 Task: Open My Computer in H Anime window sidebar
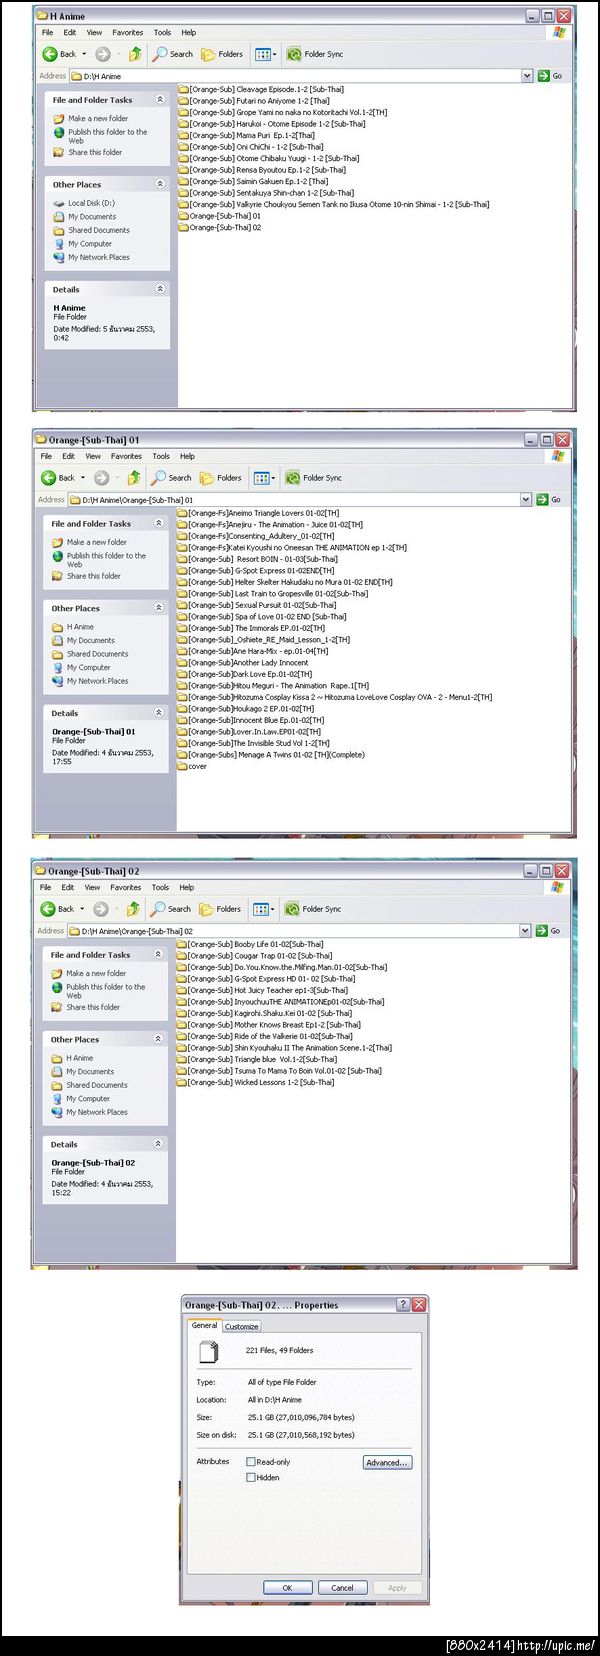[x=90, y=243]
